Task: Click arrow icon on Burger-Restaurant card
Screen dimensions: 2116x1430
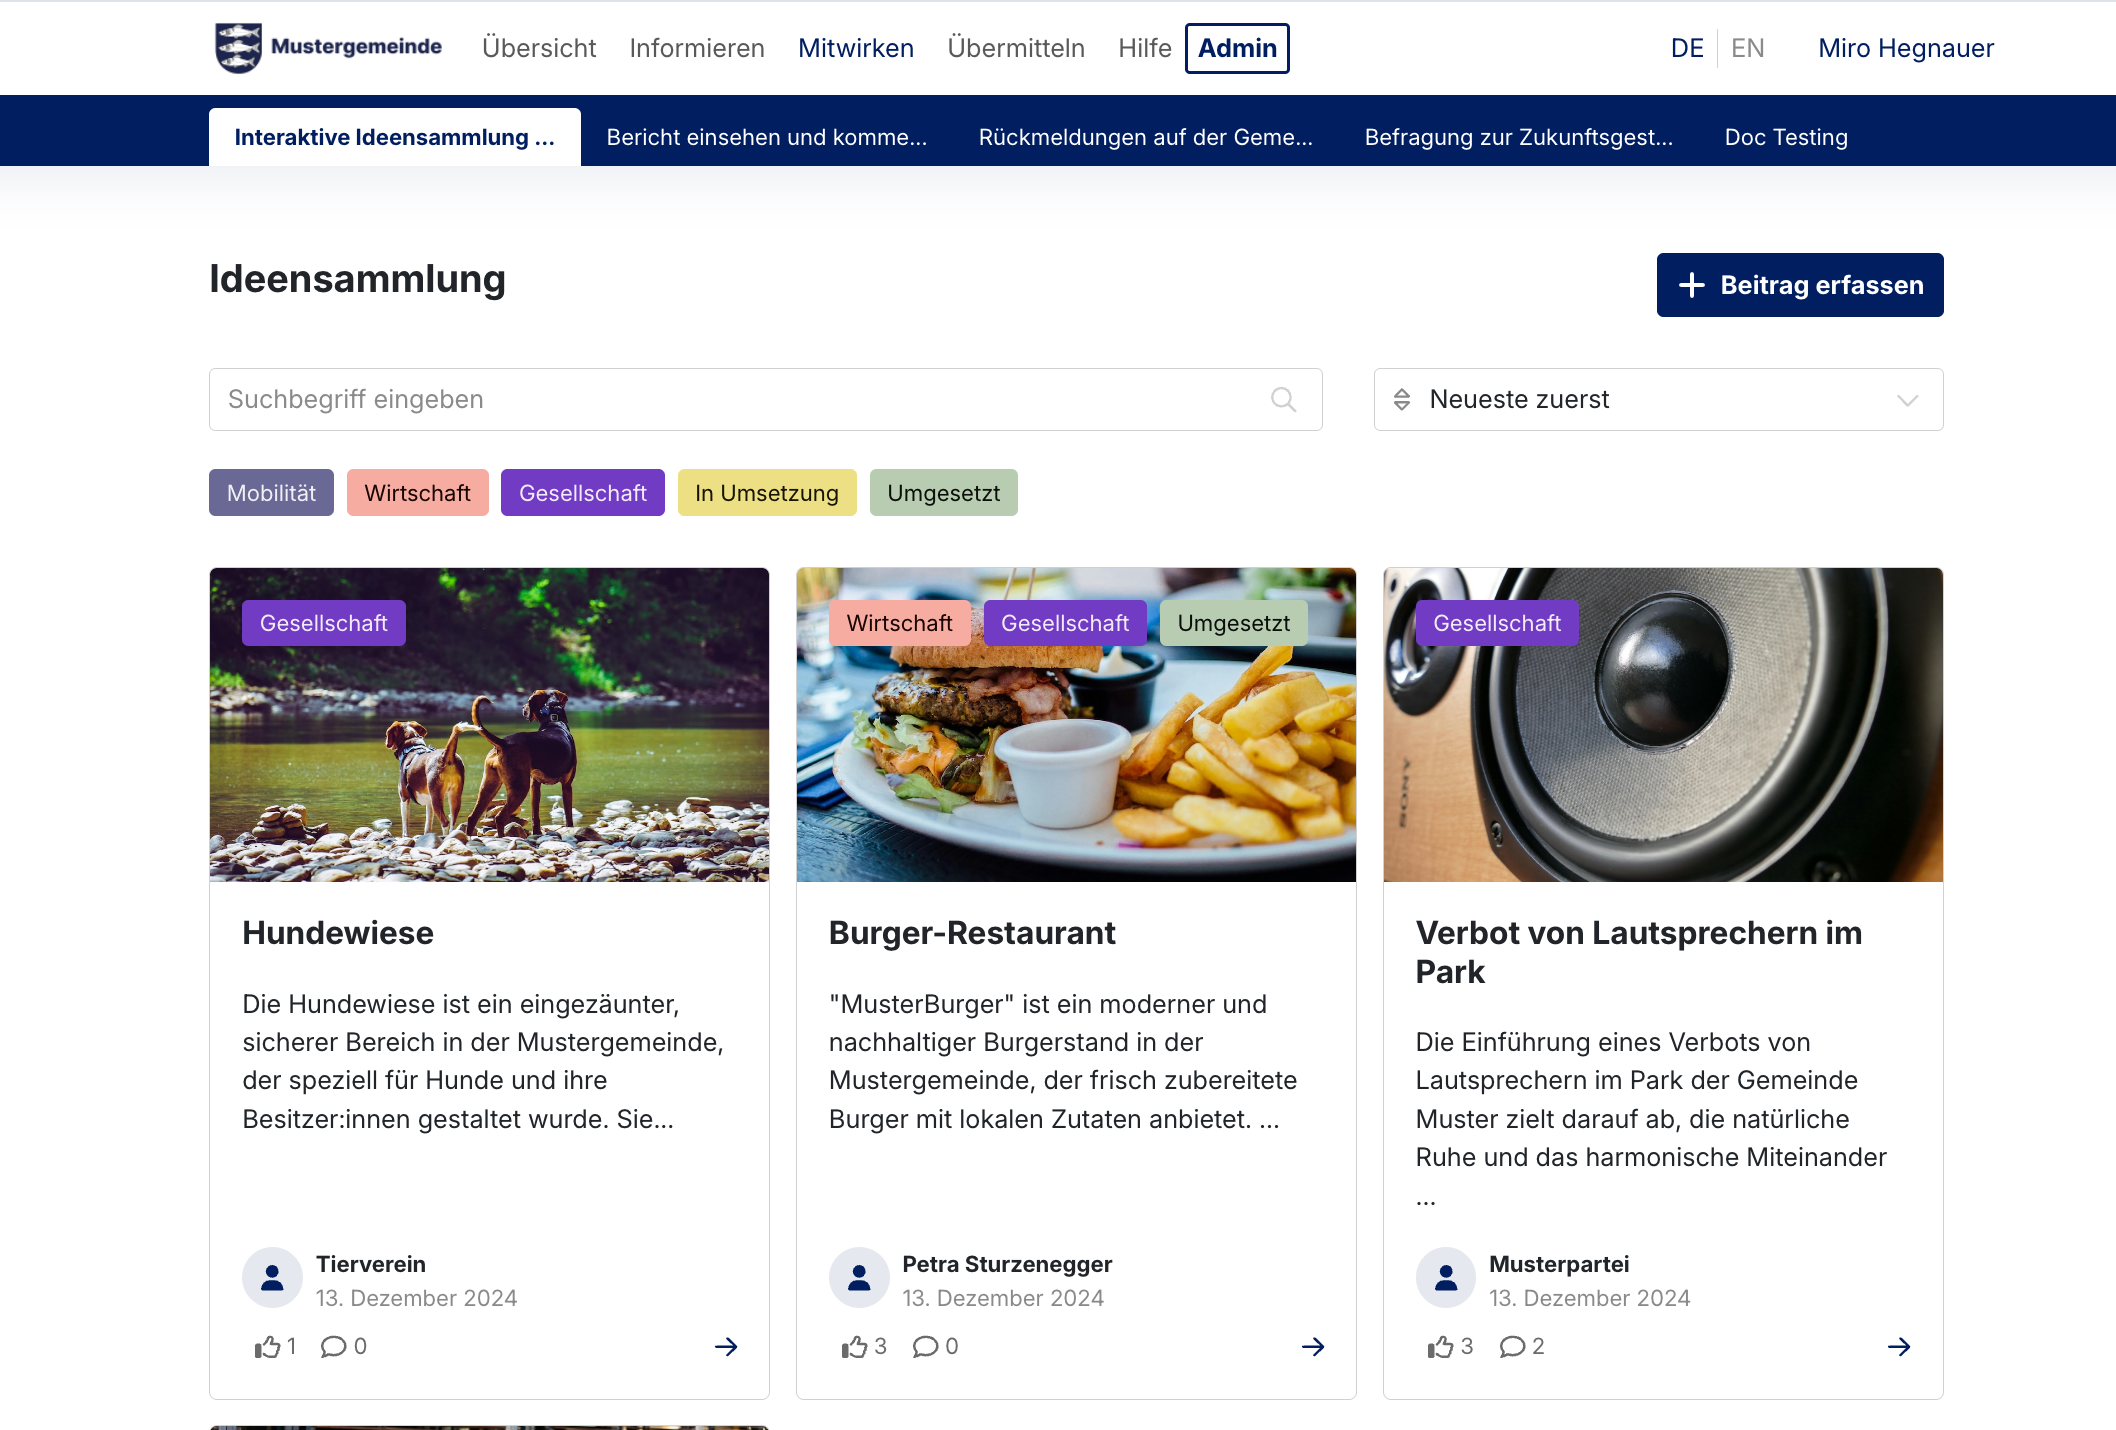Action: [x=1312, y=1347]
